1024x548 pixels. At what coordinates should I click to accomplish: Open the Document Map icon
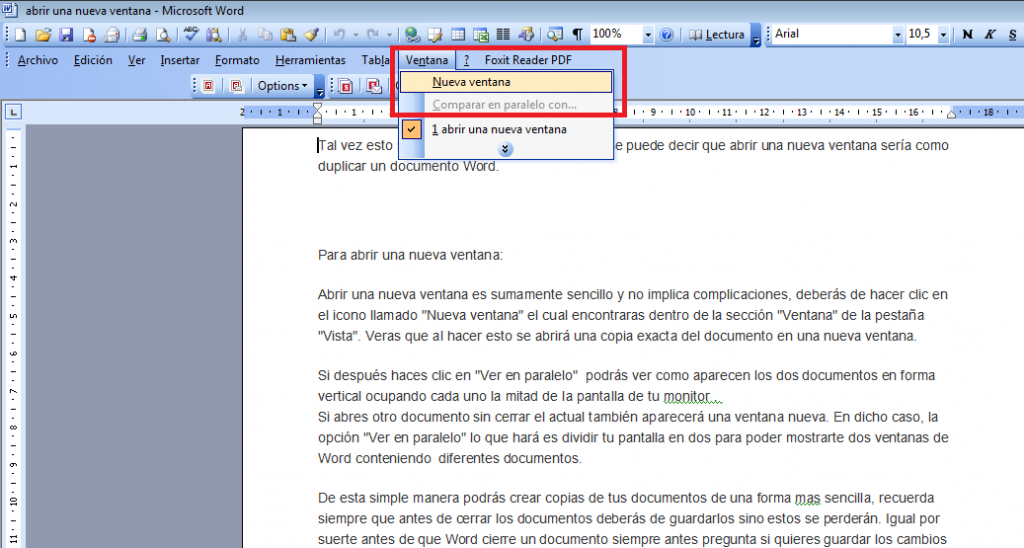click(554, 35)
